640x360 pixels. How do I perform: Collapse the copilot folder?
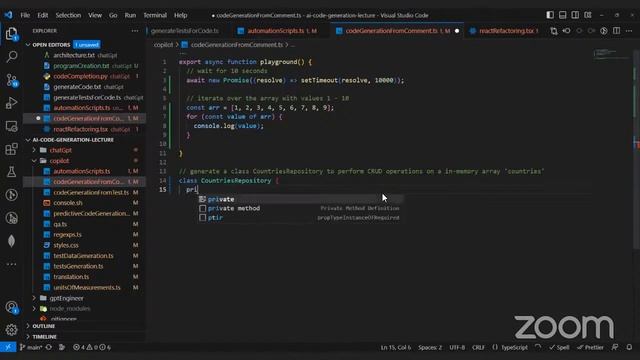coord(59,161)
